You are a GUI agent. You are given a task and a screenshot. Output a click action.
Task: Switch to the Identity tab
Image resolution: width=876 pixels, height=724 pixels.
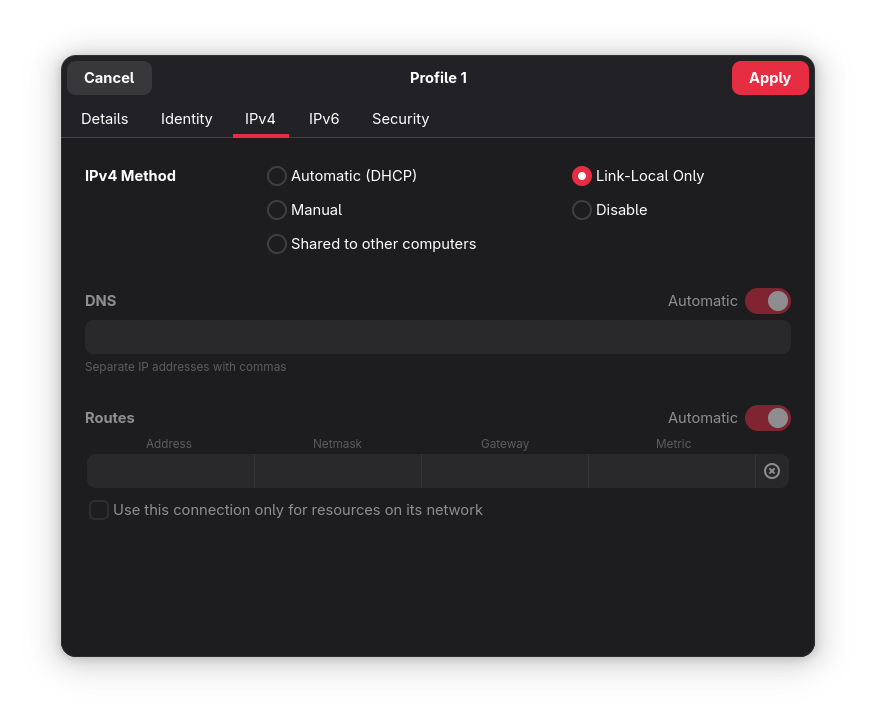187,119
